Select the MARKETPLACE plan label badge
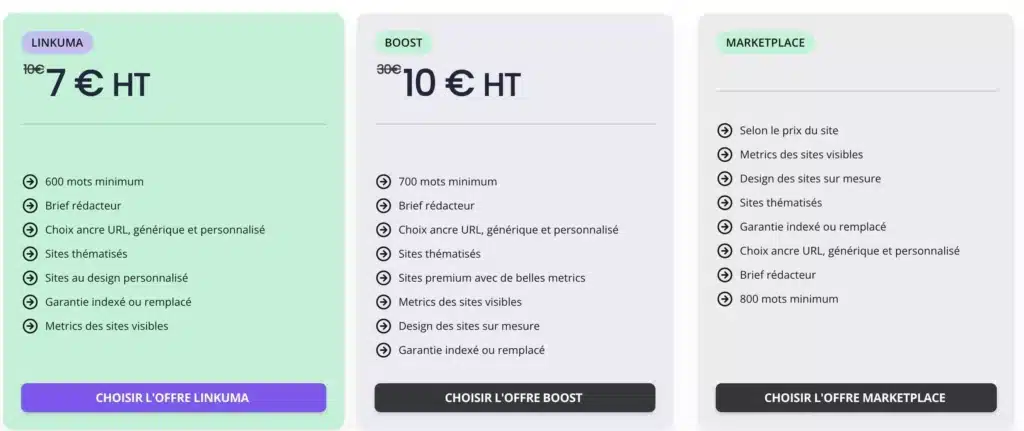This screenshot has width=1024, height=431. [765, 43]
